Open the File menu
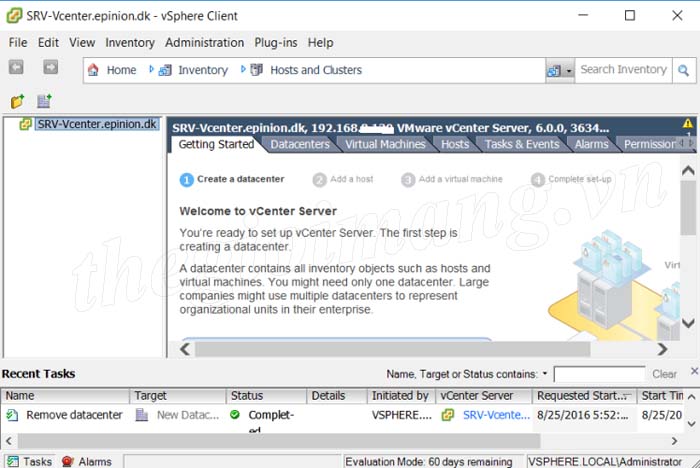The image size is (700, 468). pos(18,42)
